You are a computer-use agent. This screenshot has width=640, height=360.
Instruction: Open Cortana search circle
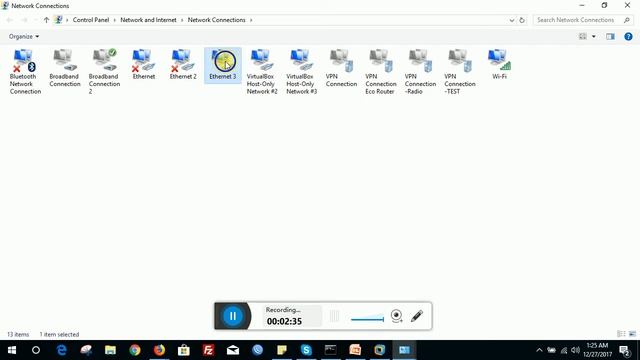36,350
